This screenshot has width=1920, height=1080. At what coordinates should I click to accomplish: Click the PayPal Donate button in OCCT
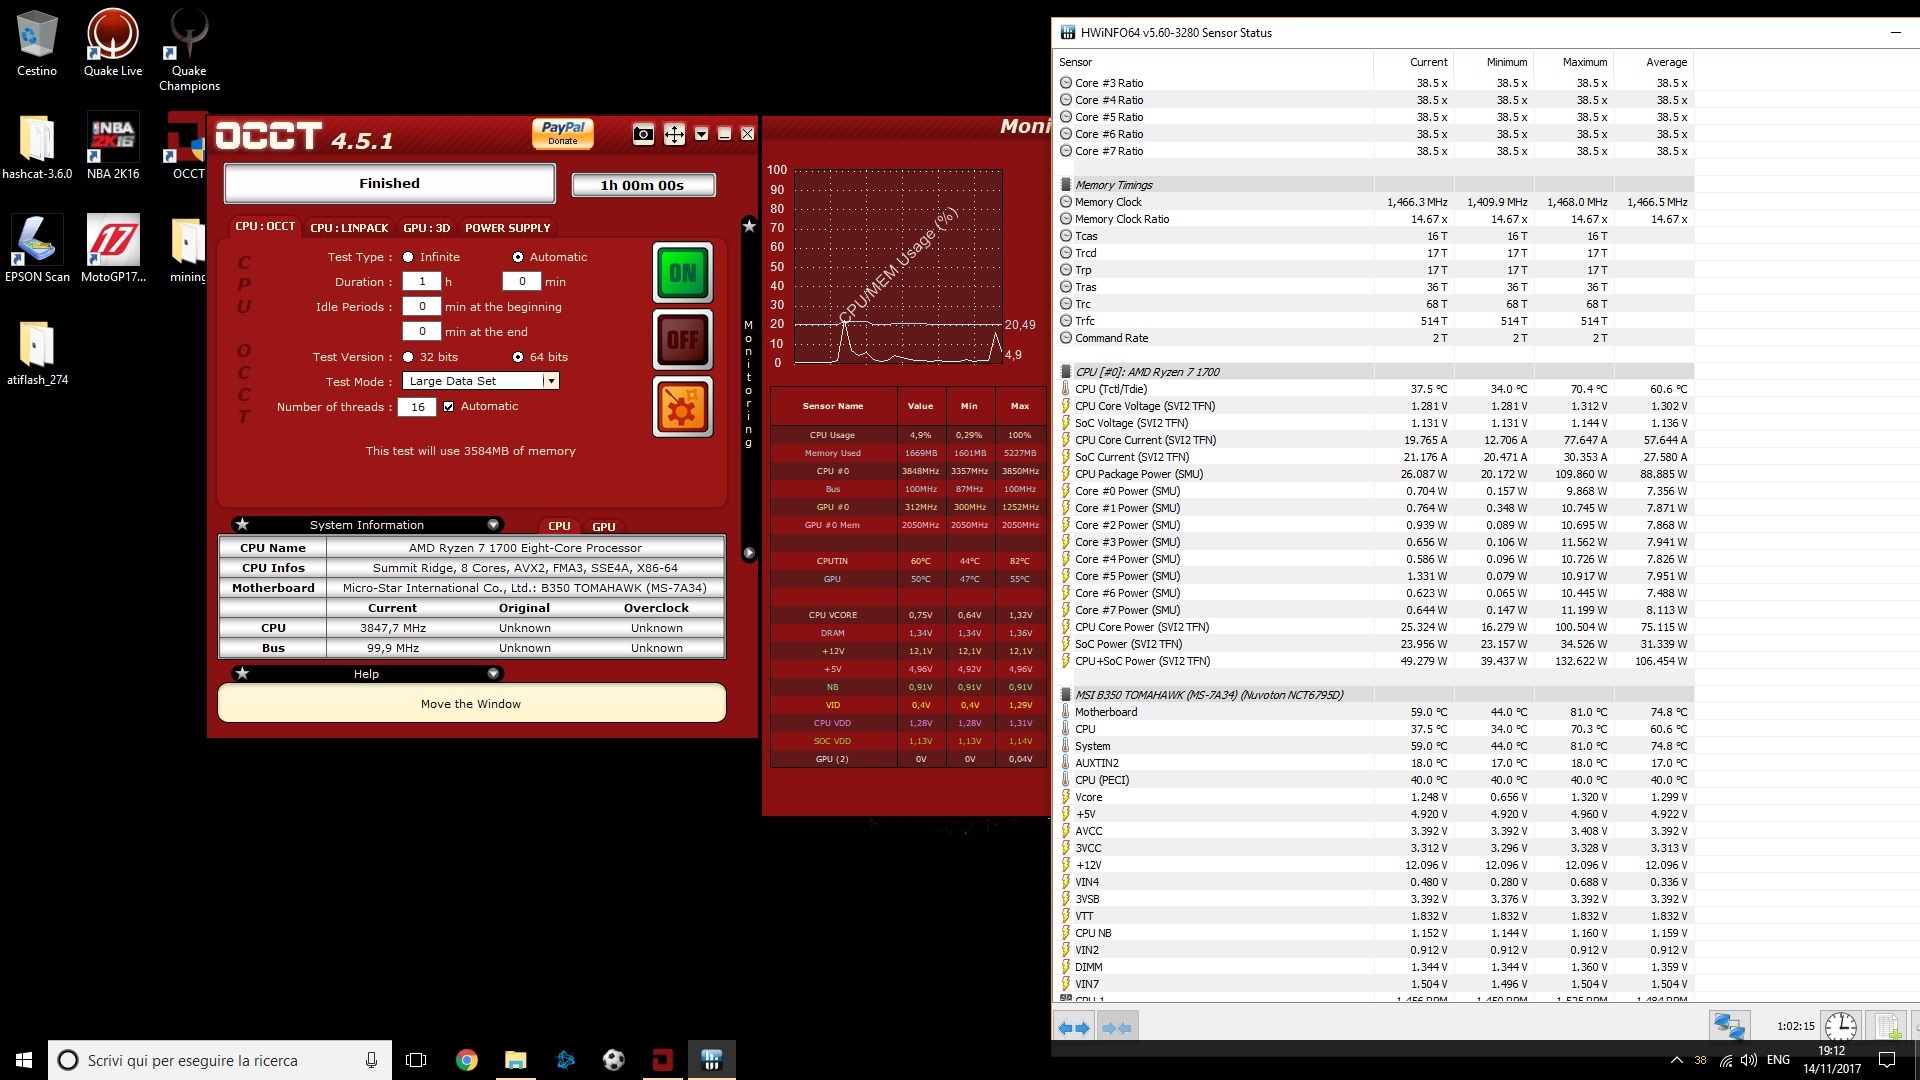pos(563,133)
